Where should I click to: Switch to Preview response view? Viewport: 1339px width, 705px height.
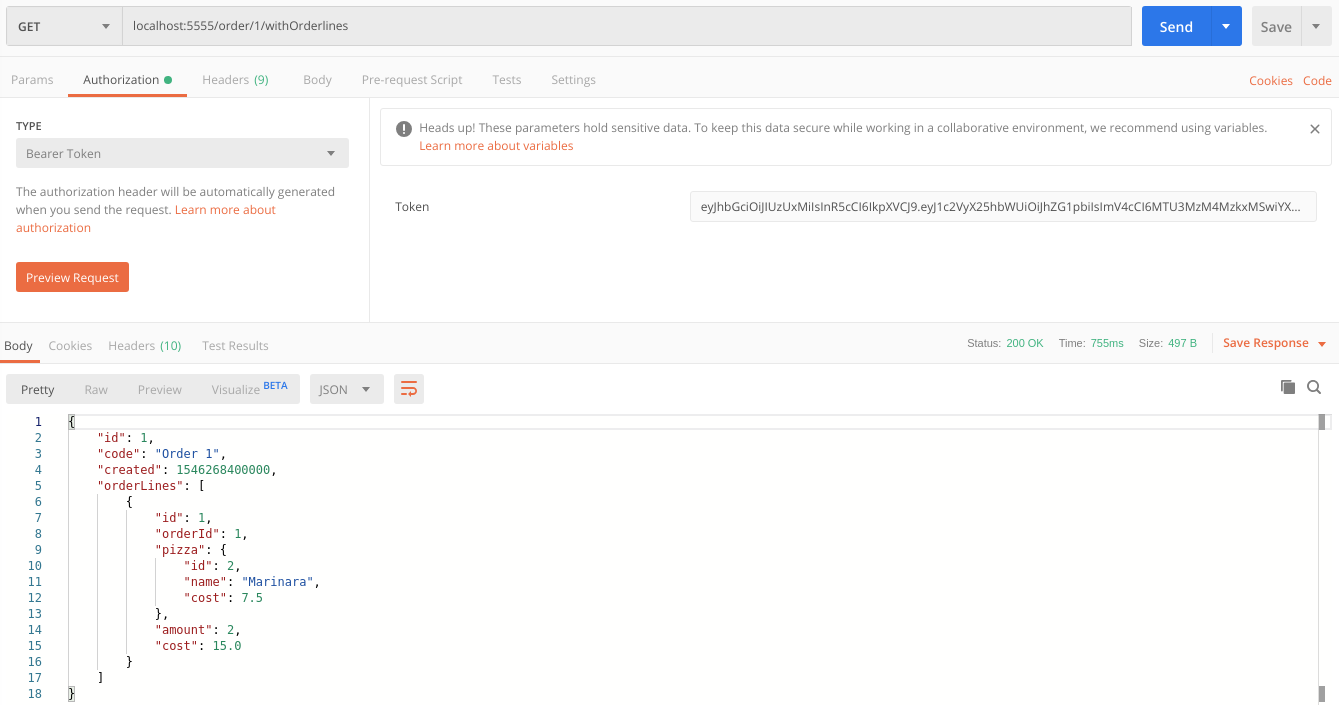click(x=160, y=390)
